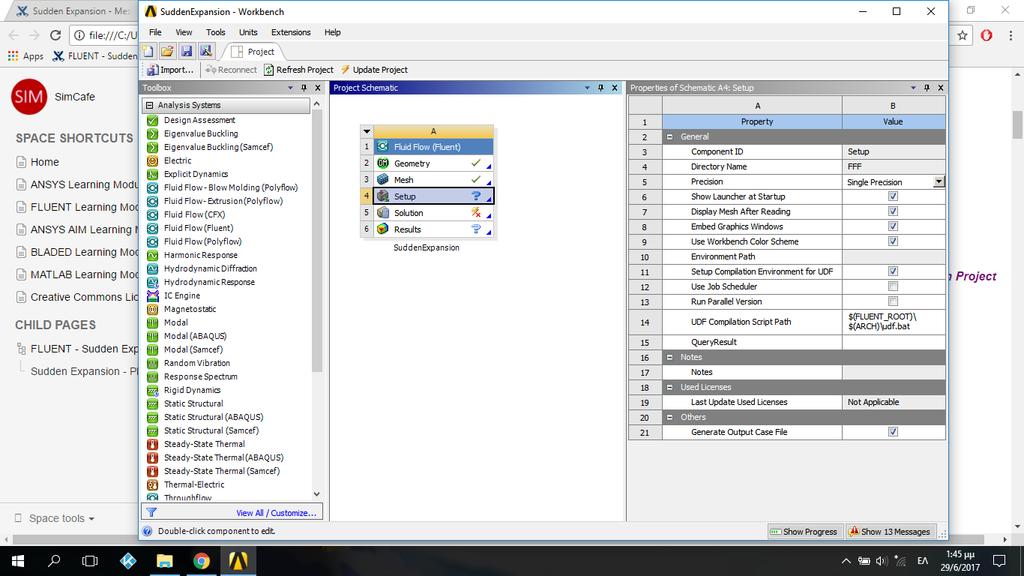
Task: Click the Show 13 Messages button
Action: tap(889, 532)
